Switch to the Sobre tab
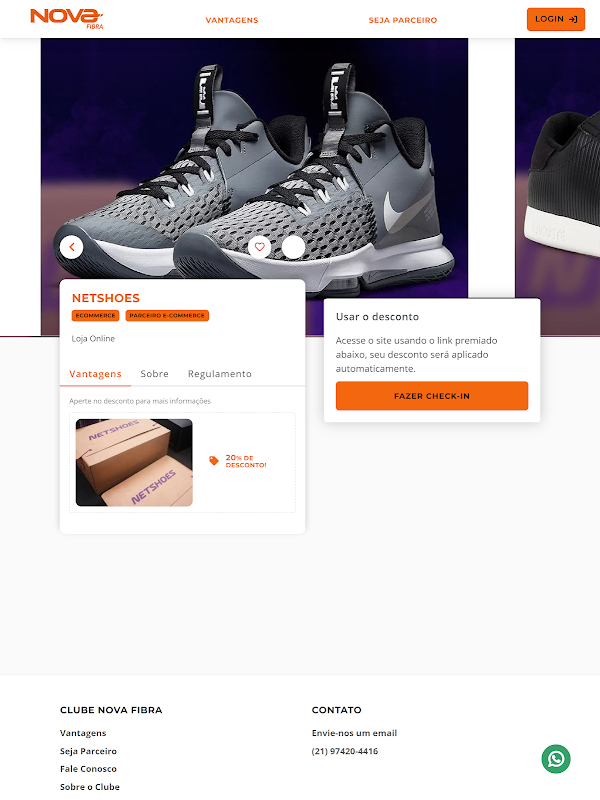 [155, 374]
